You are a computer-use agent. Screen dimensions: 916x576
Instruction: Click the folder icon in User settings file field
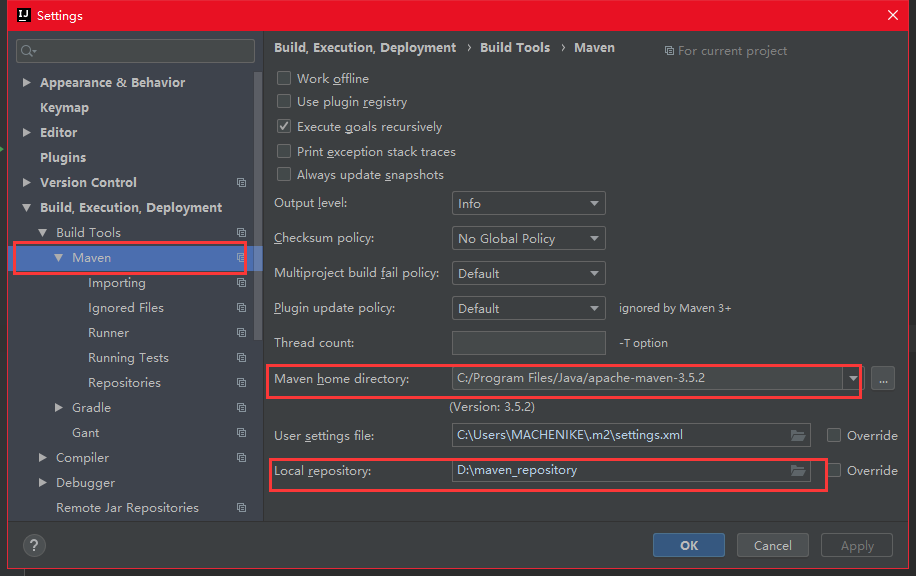tap(798, 436)
